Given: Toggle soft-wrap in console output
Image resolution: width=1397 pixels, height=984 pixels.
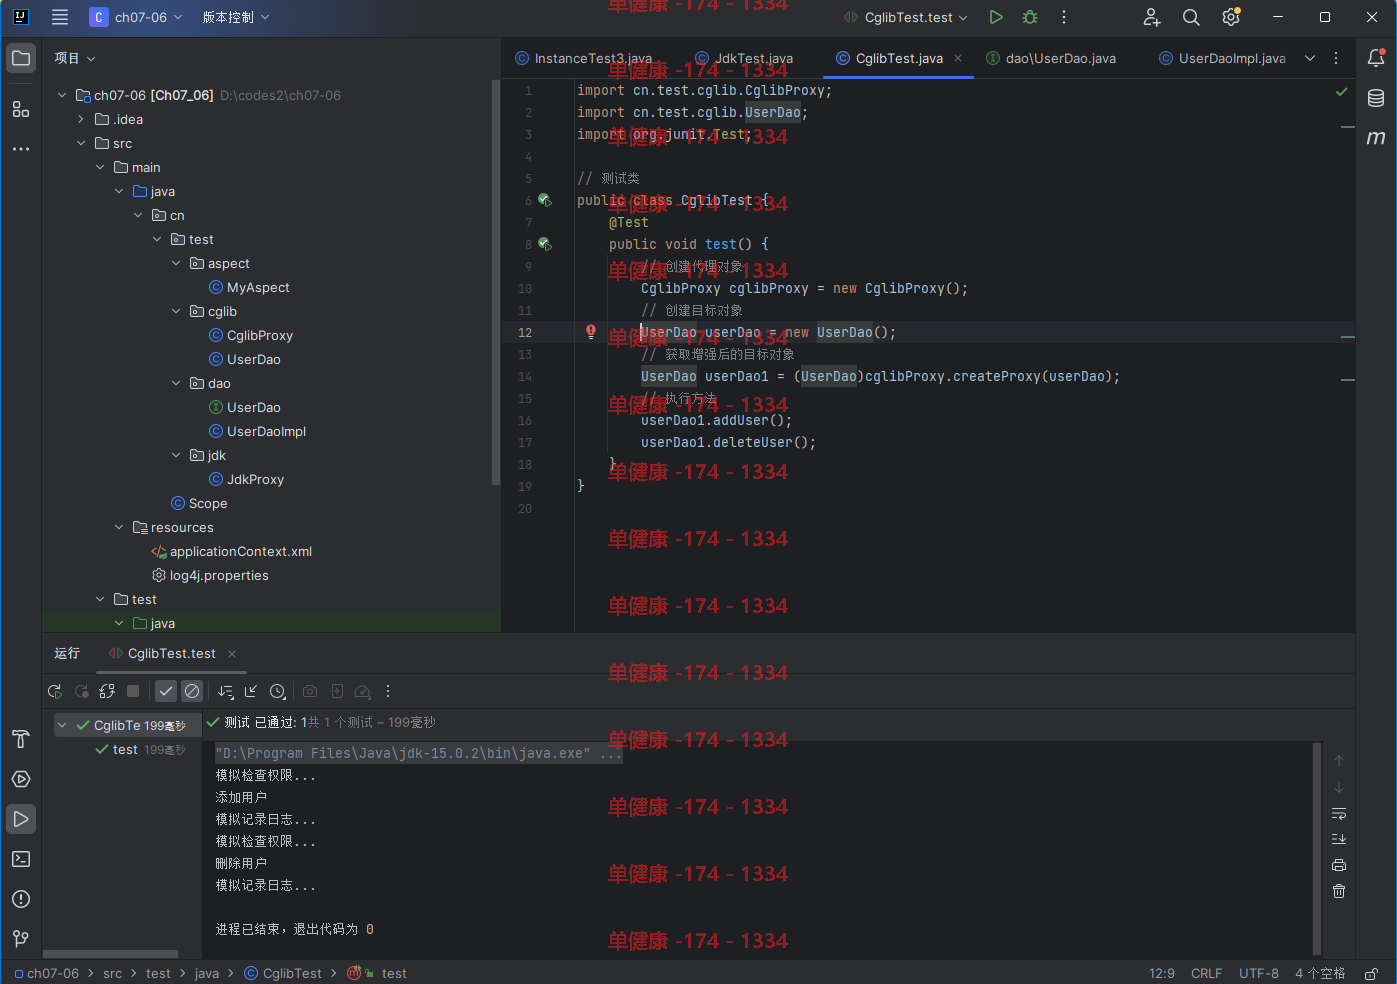Looking at the screenshot, I should pos(1339,813).
